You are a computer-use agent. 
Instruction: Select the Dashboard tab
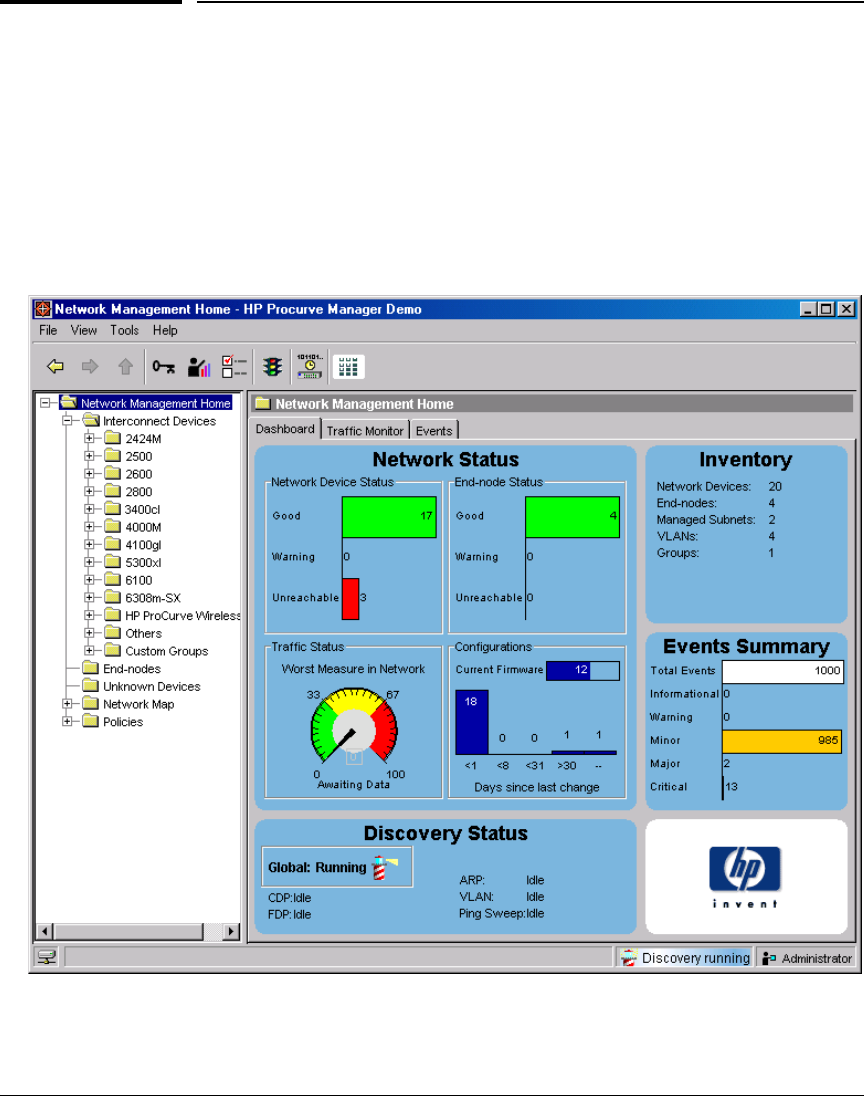285,428
